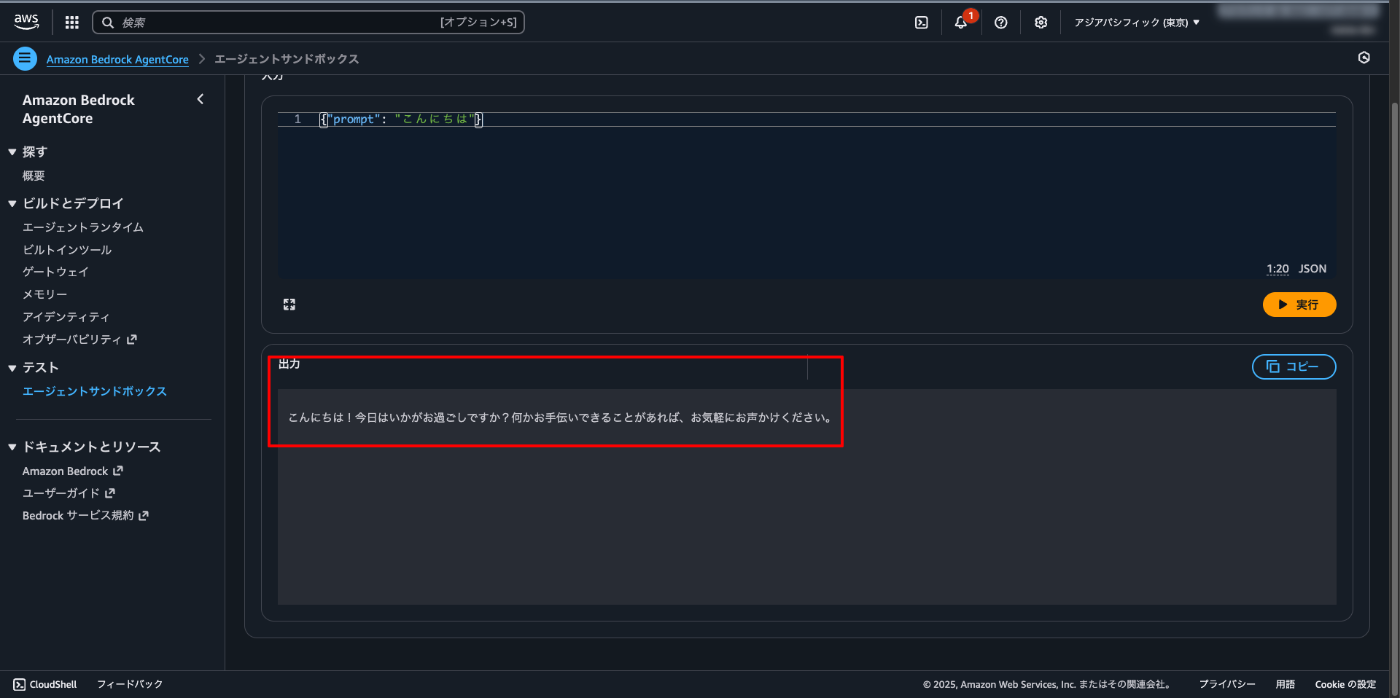
Task: Open console settings gear
Action: (x=1041, y=22)
